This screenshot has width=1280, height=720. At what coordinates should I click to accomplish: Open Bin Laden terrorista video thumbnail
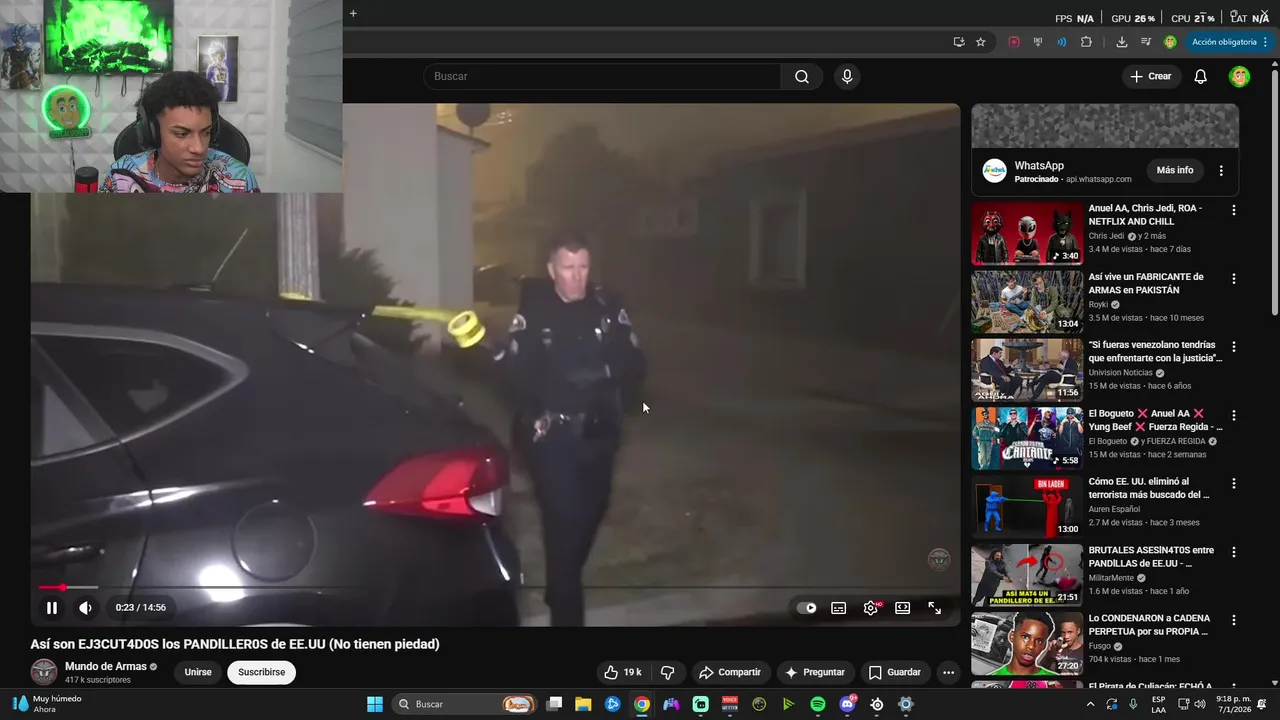[x=1027, y=507]
